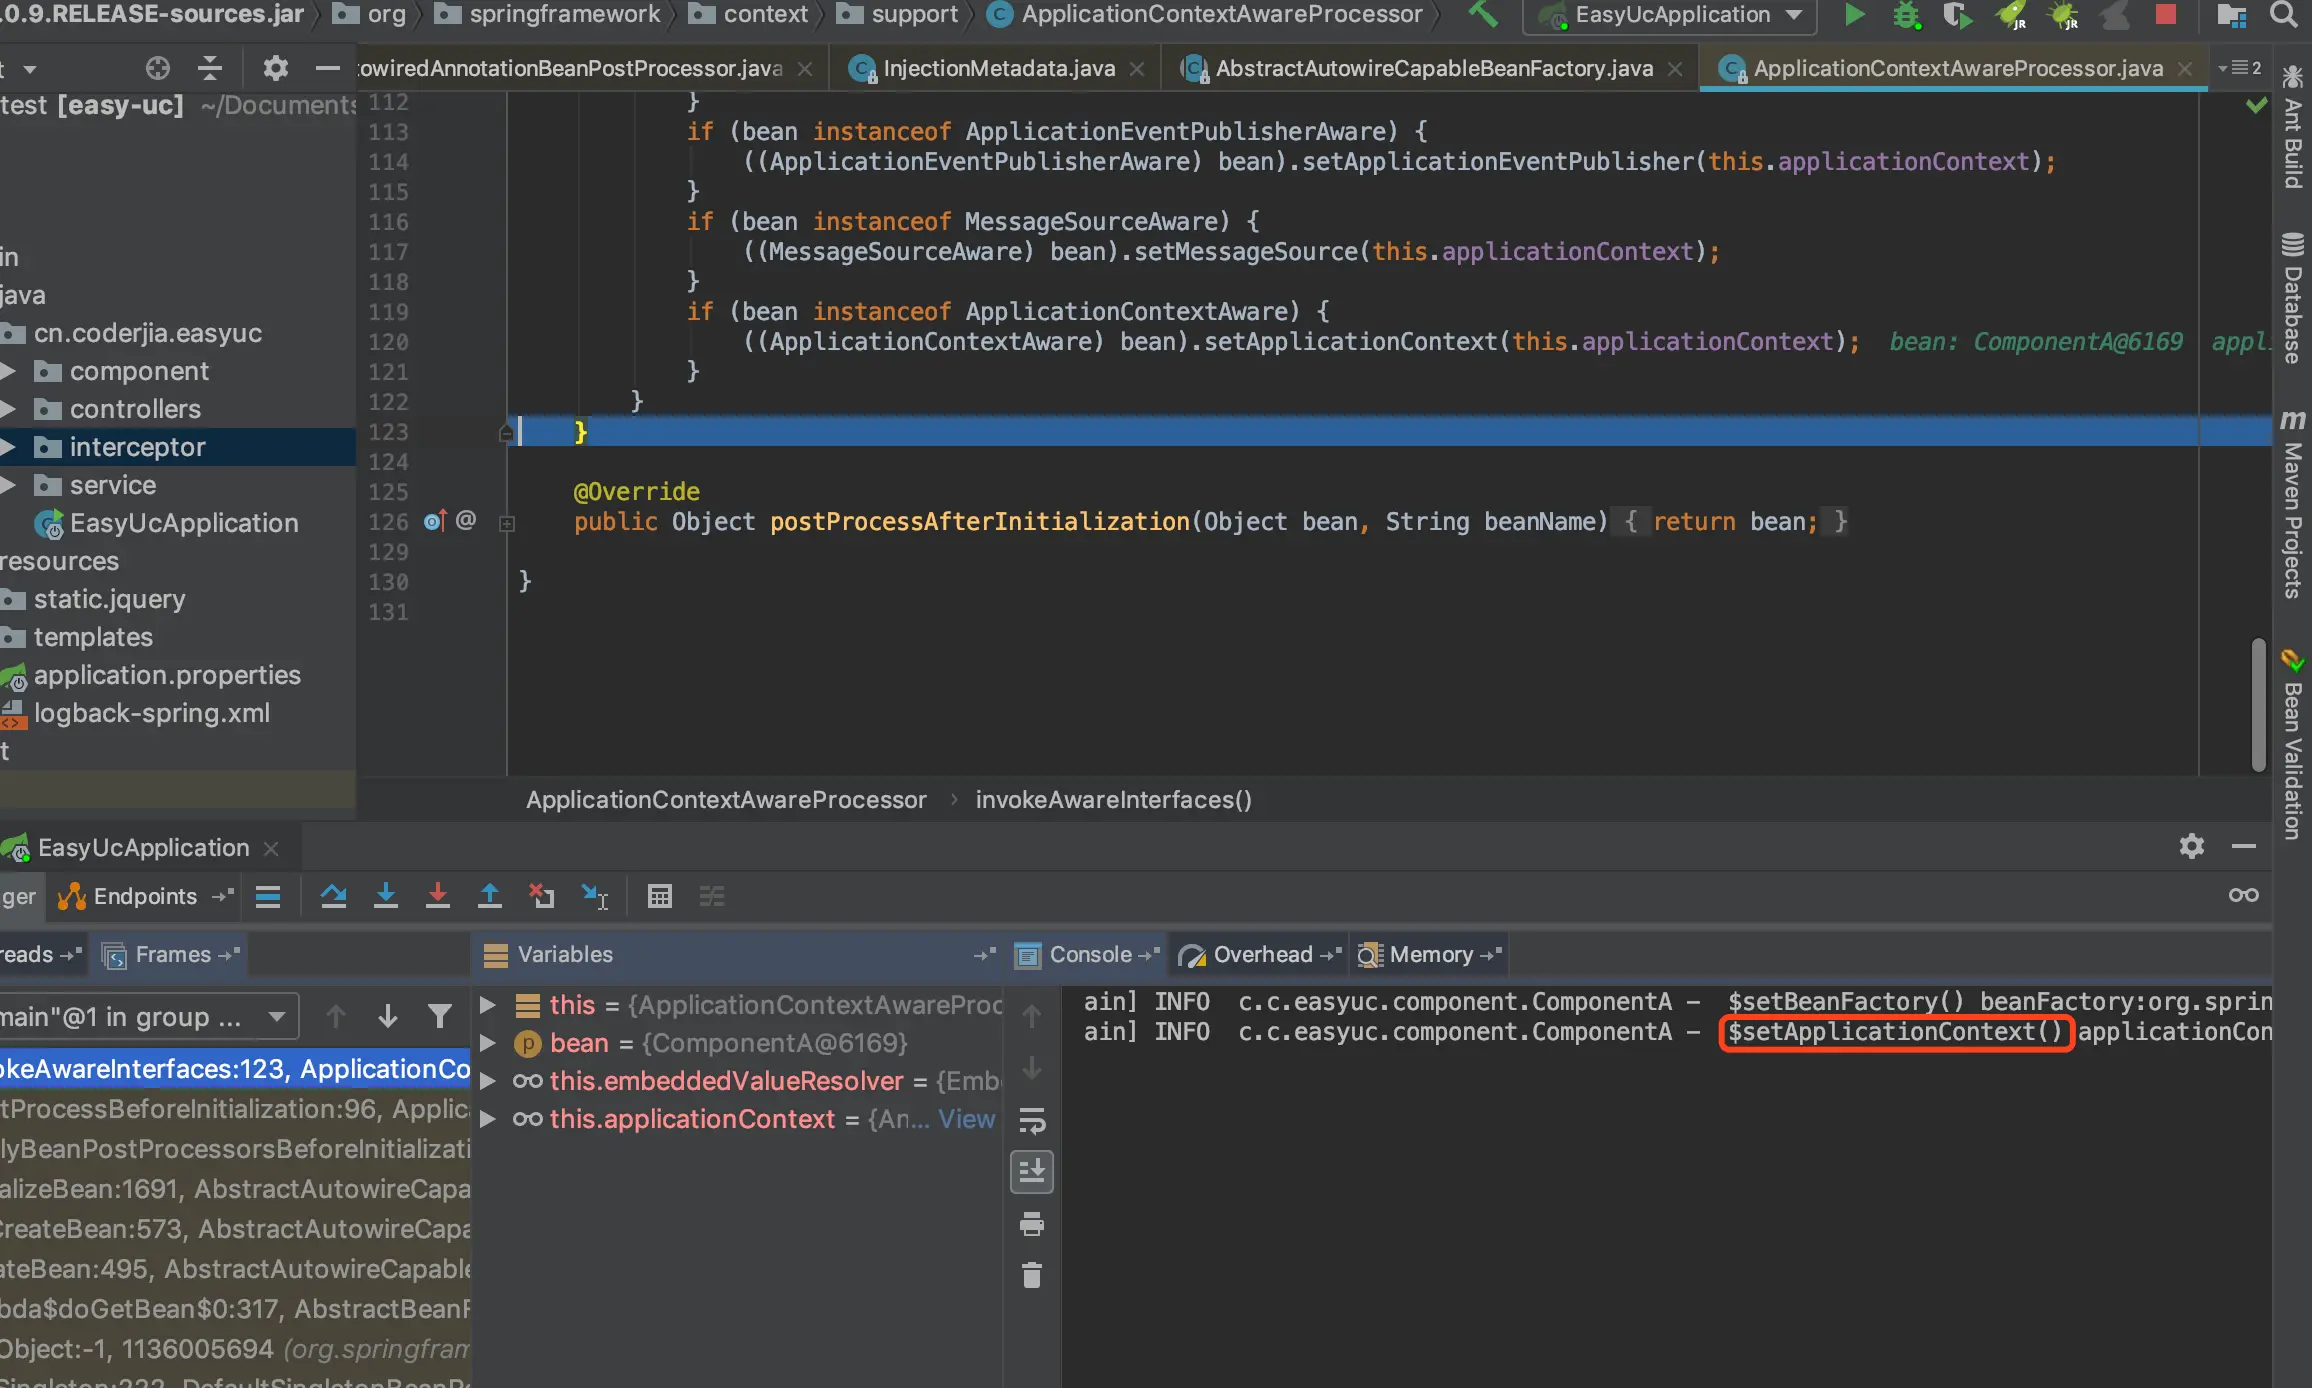Click the View link for this.applicationContext
2312x1388 pixels.
[966, 1119]
